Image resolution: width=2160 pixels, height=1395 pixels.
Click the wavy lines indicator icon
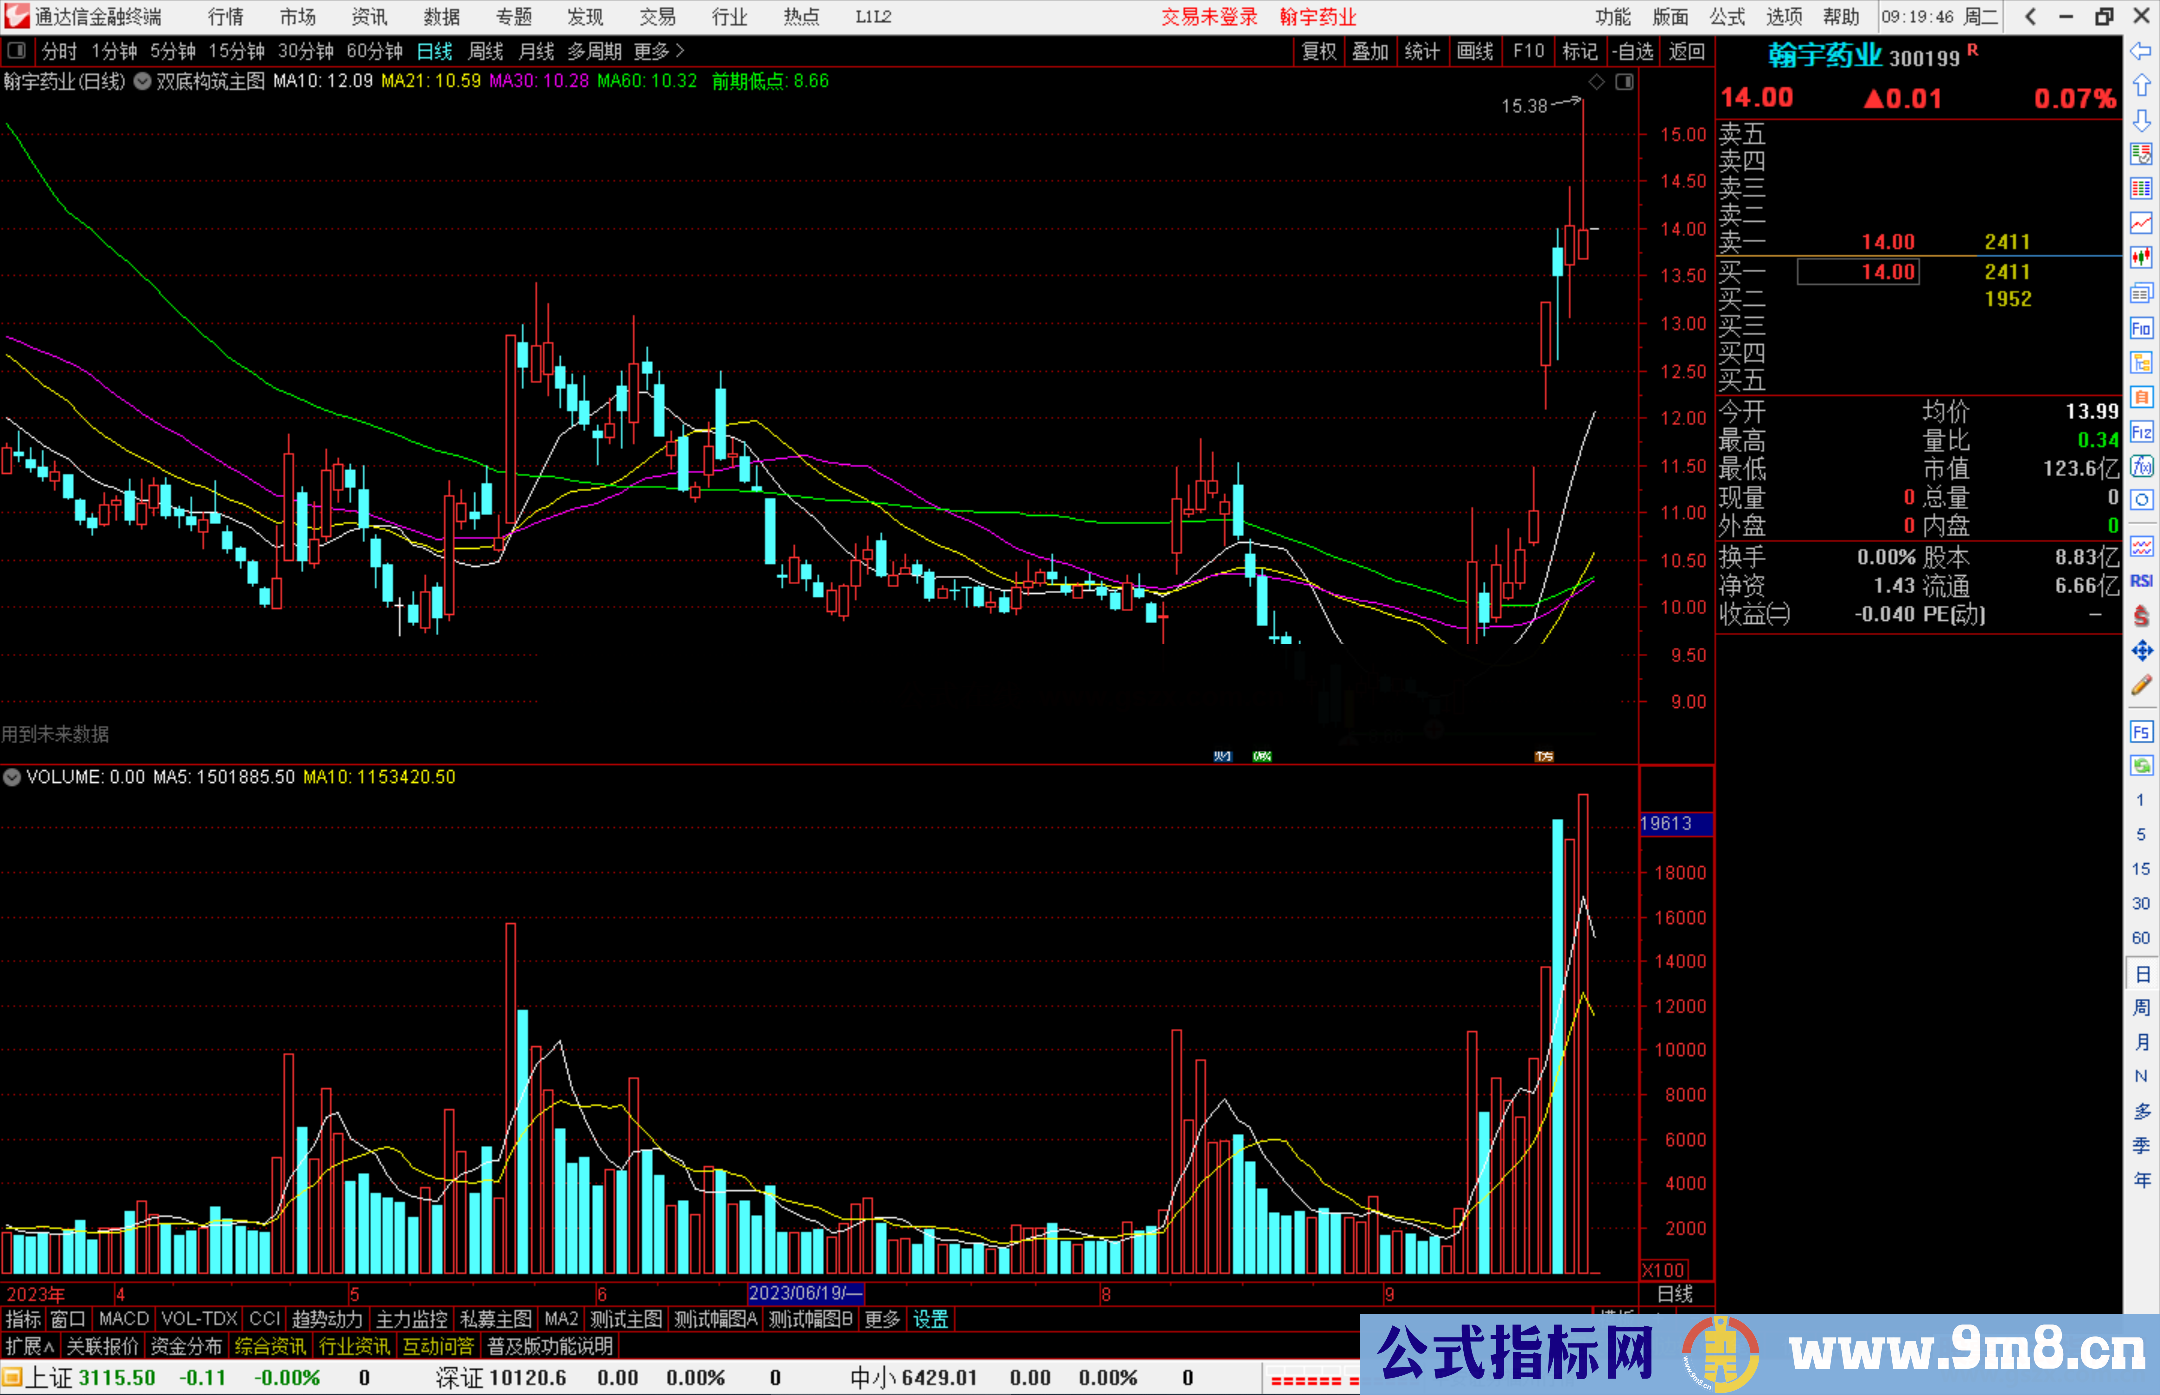pyautogui.click(x=2141, y=546)
